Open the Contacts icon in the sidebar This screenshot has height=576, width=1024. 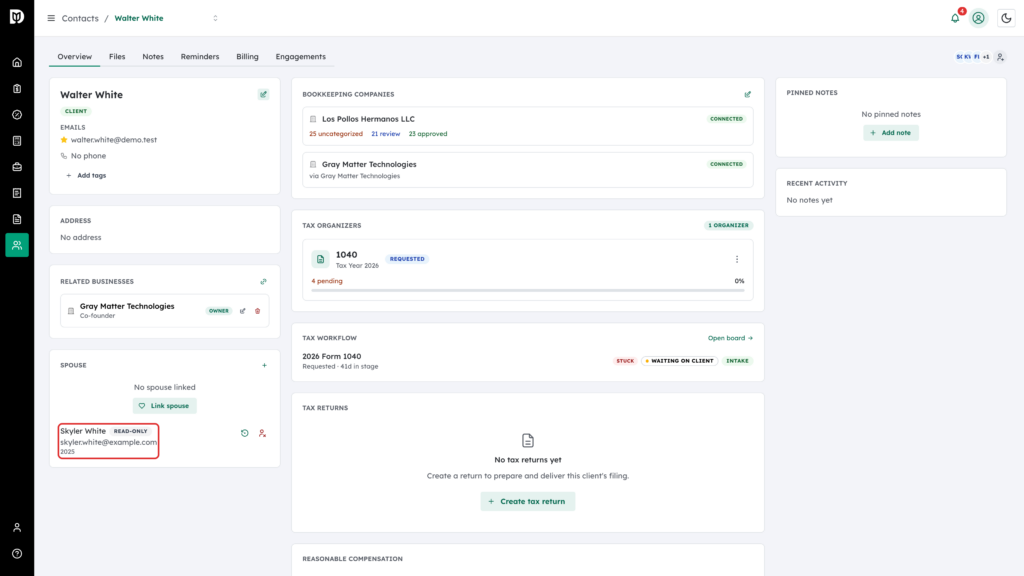point(17,245)
